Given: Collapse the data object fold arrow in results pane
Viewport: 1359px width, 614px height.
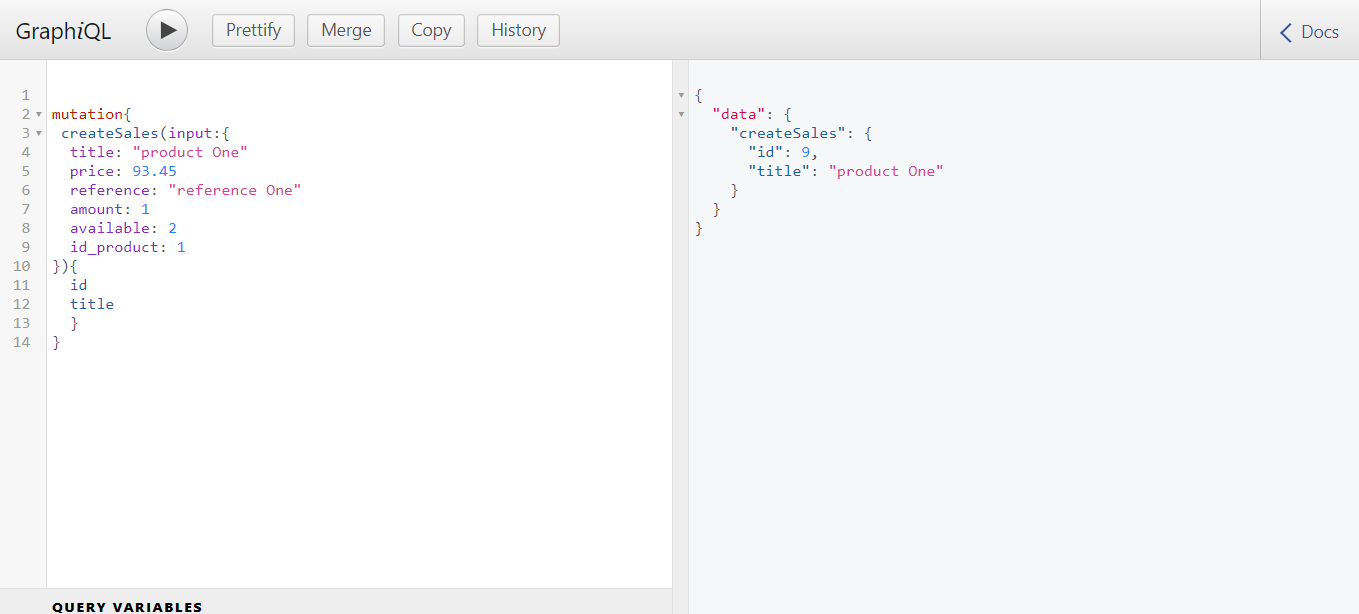Looking at the screenshot, I should click(681, 114).
